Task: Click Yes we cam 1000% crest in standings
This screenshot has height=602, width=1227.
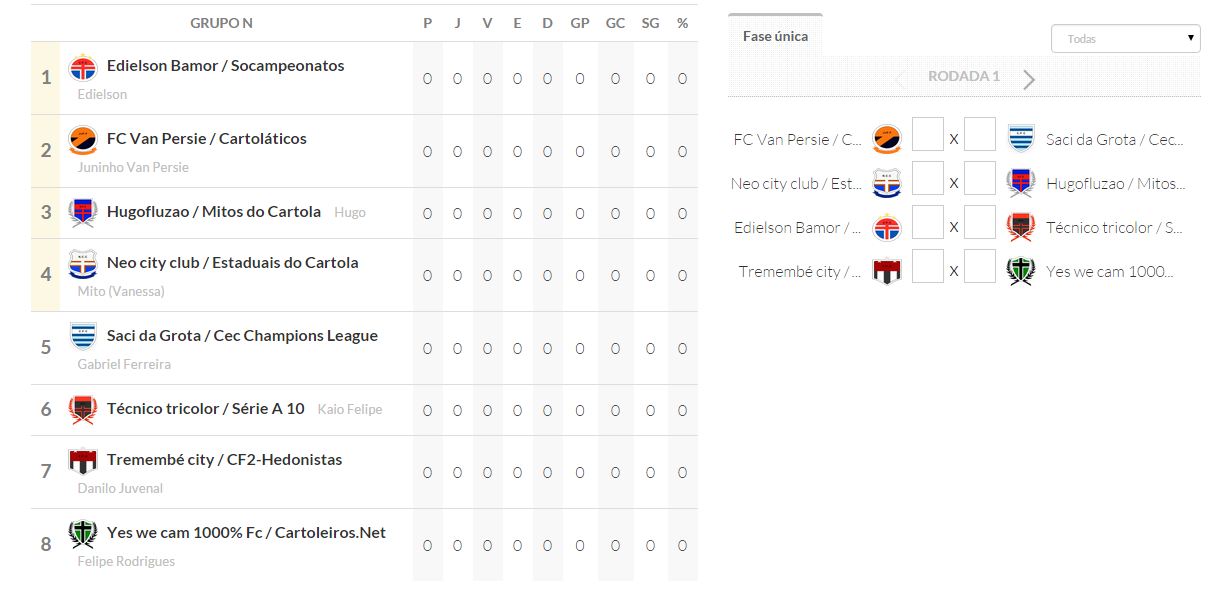Action: 83,534
